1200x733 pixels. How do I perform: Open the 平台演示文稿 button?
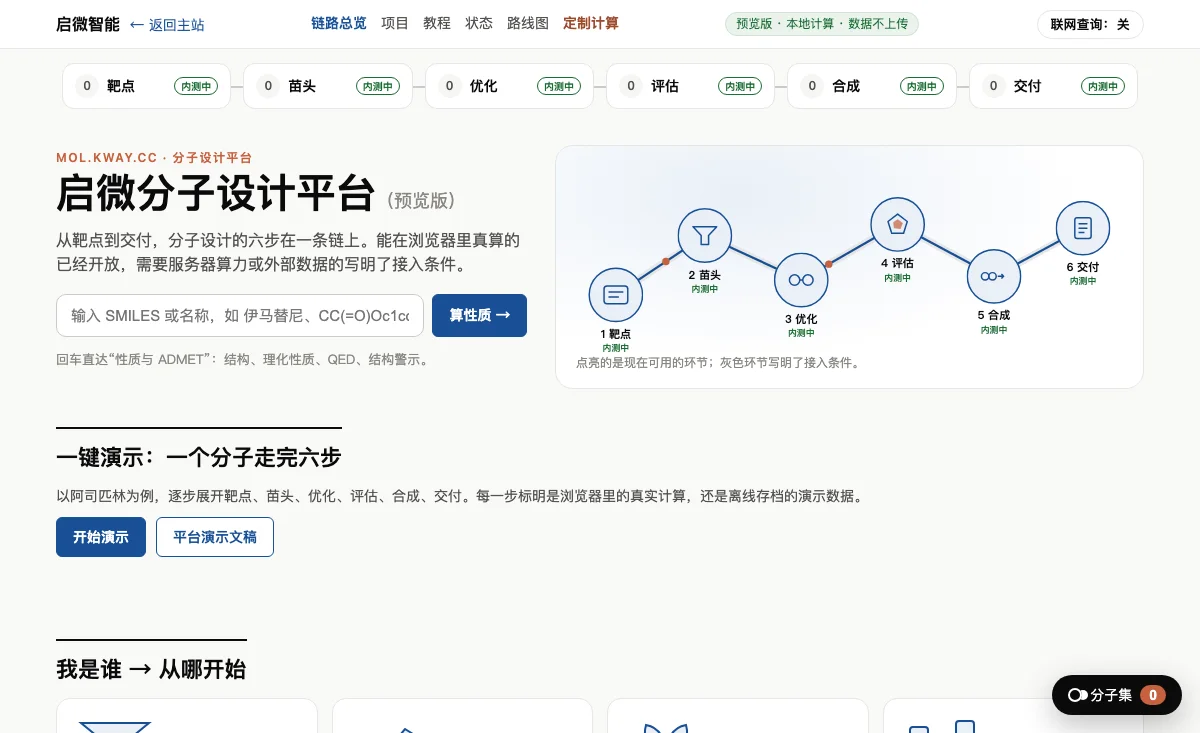[x=215, y=537]
